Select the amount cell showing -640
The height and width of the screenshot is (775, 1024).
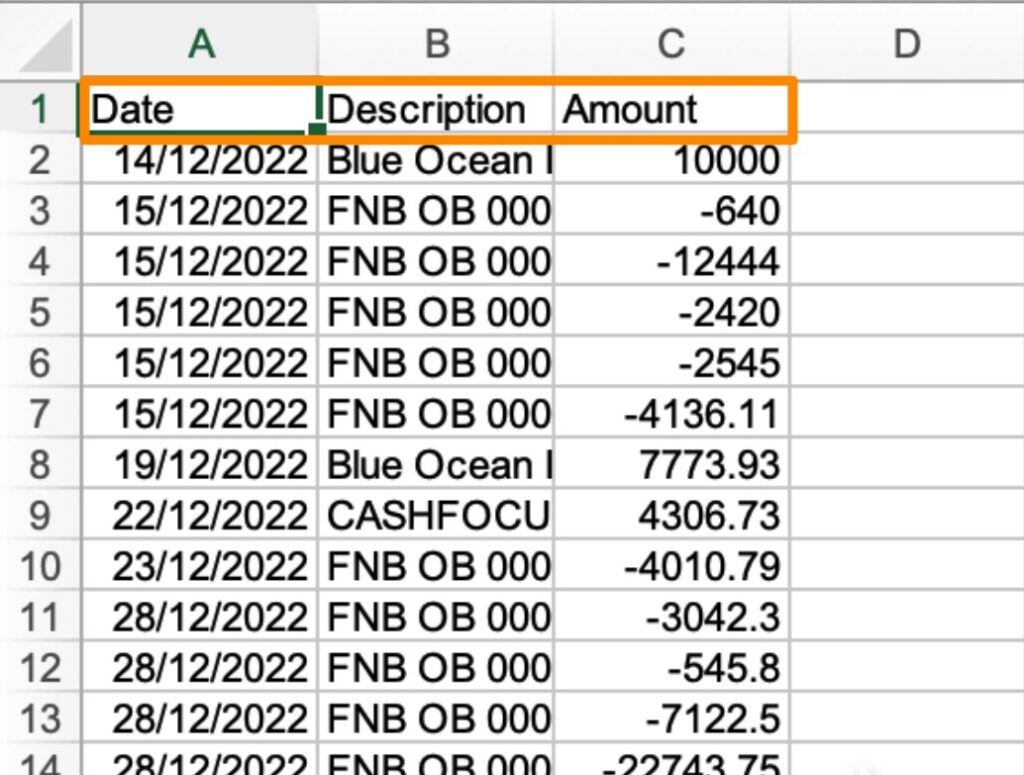[671, 210]
